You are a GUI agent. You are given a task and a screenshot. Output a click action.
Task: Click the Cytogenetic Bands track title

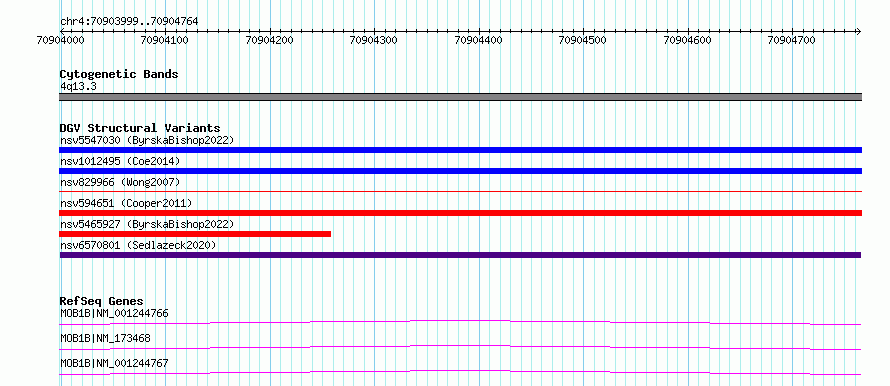[119, 74]
